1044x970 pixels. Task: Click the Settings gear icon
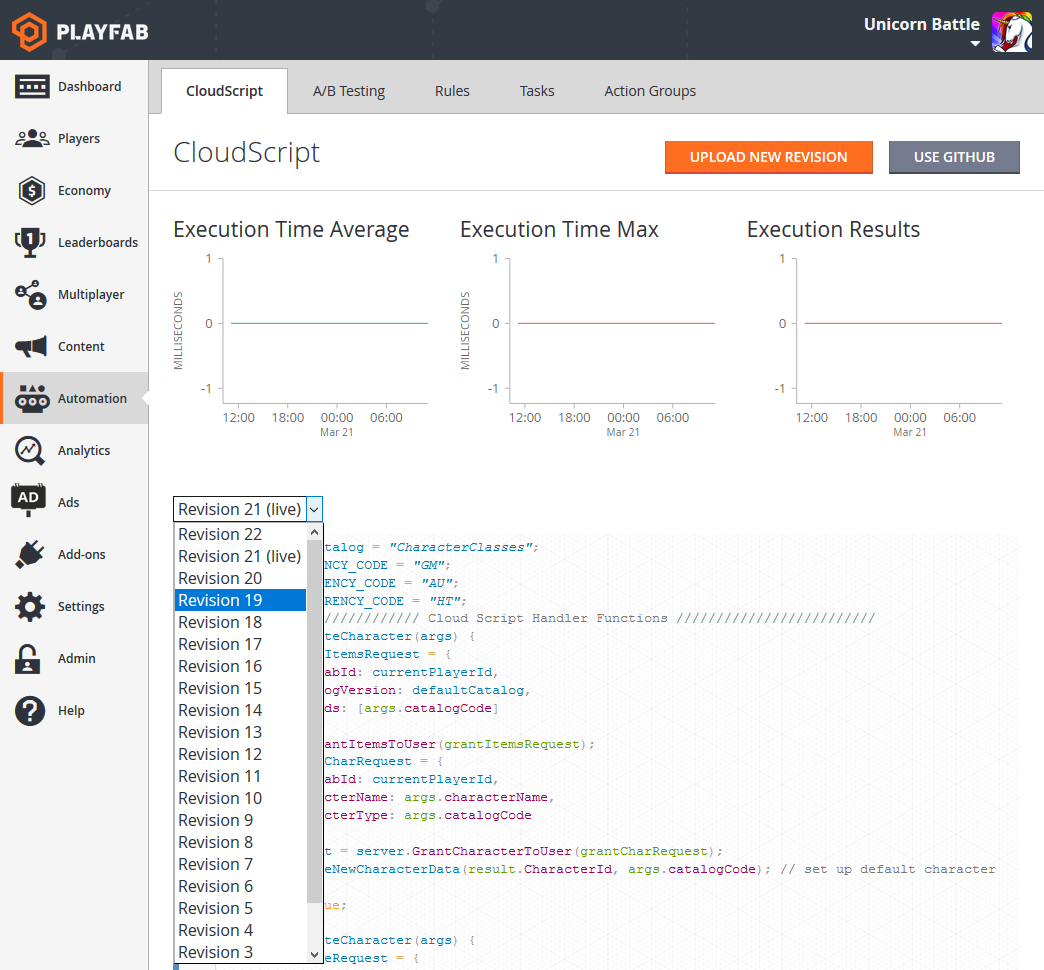click(30, 606)
